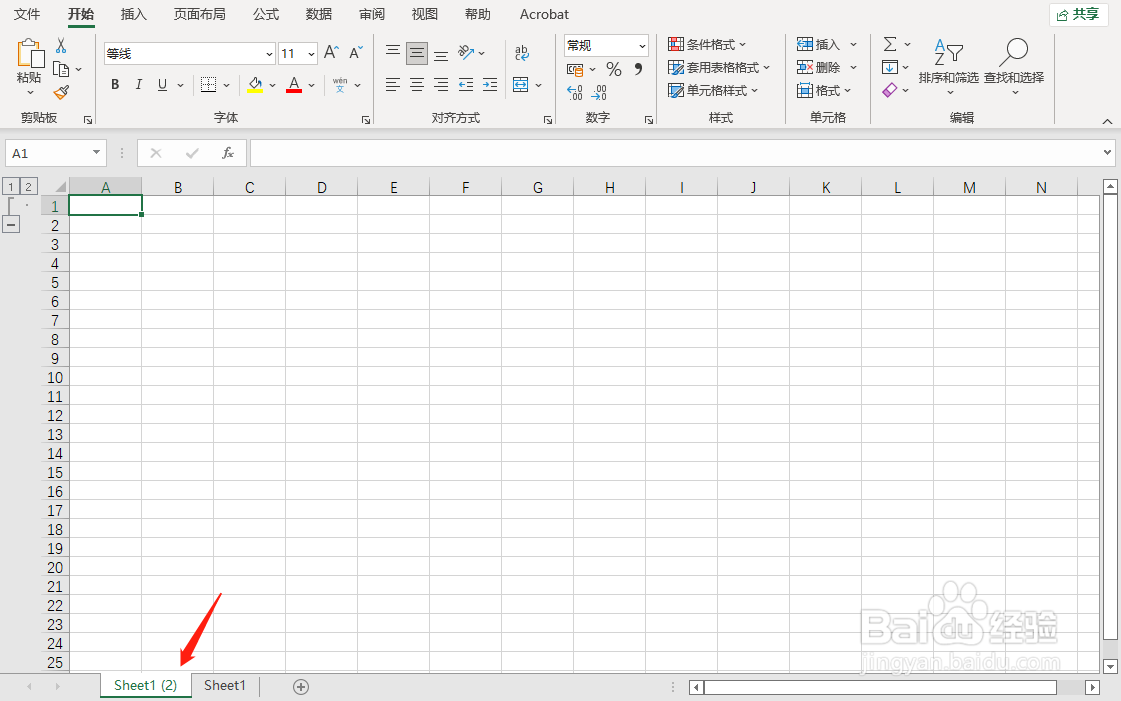
Task: Open 套用表格格式 dropdown
Action: coord(718,67)
